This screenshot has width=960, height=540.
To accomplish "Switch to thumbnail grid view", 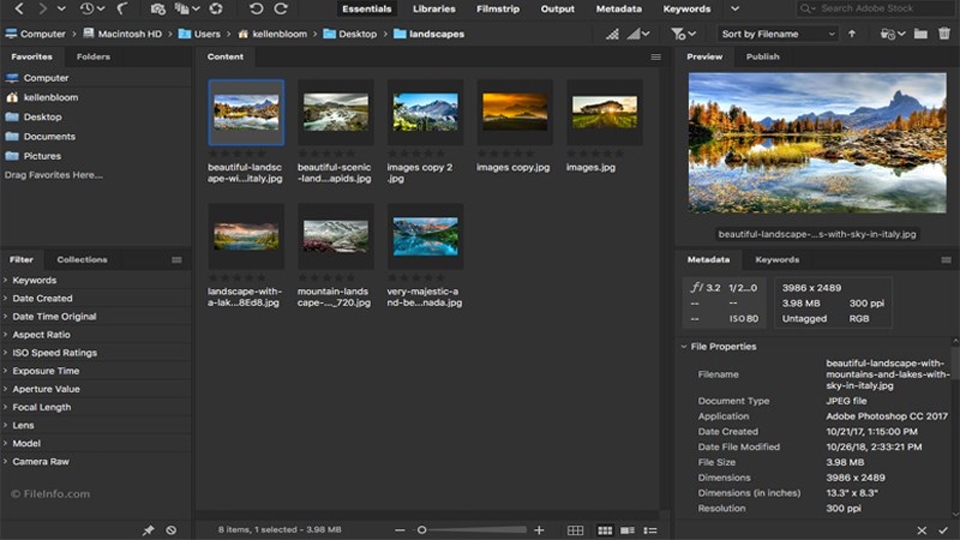I will [x=604, y=530].
